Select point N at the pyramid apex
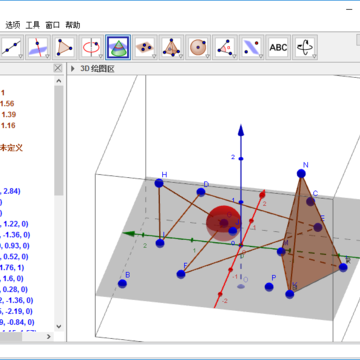 [x=301, y=173]
